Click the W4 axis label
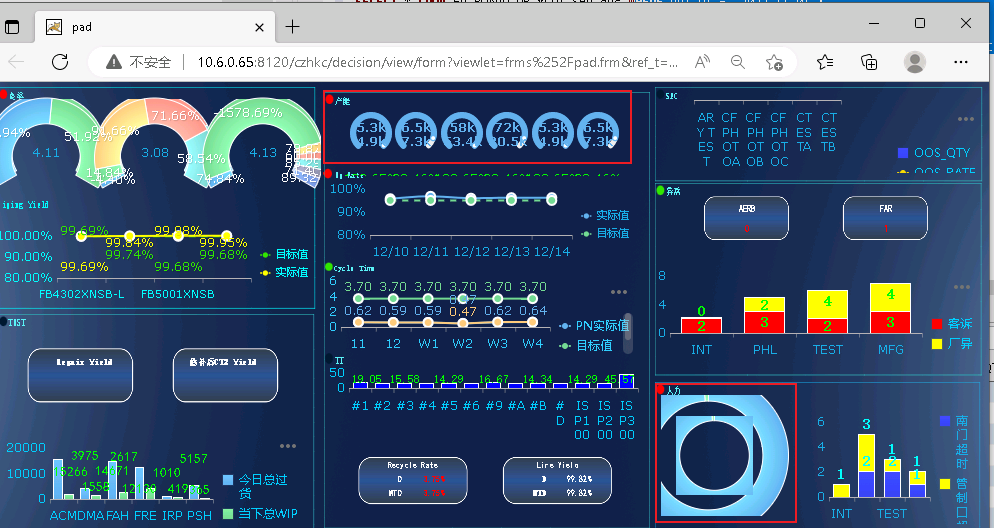This screenshot has width=994, height=528. click(532, 344)
